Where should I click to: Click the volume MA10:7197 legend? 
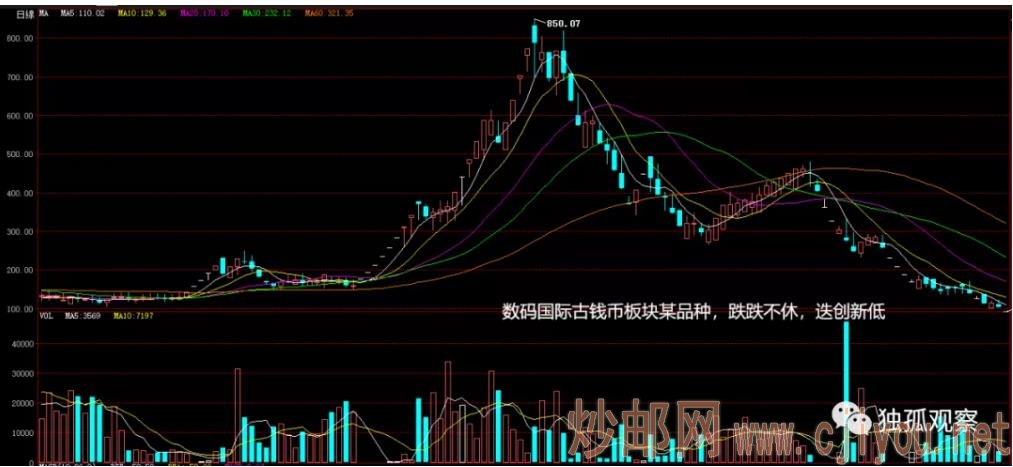(x=134, y=317)
